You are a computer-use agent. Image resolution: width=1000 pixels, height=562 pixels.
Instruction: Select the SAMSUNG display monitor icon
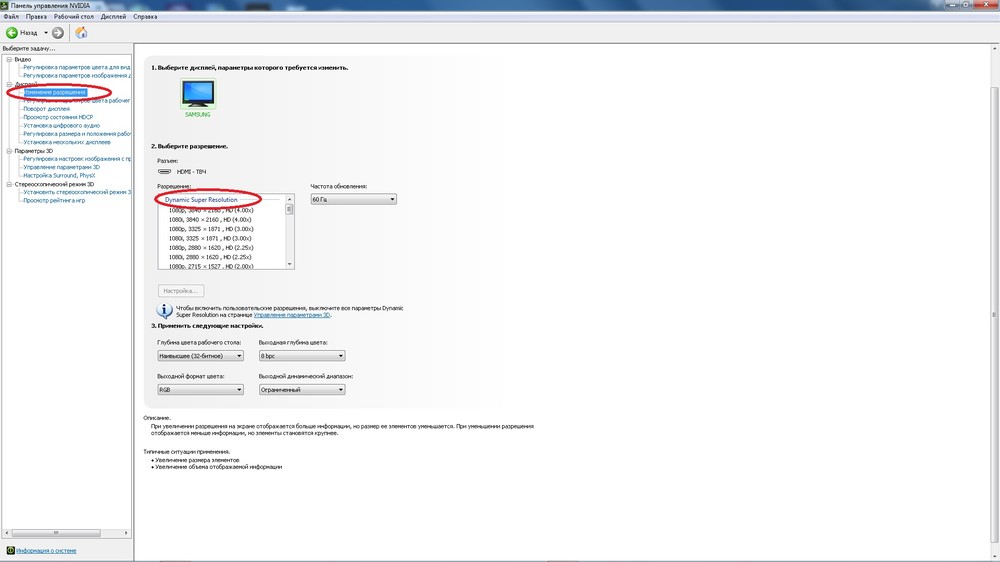(x=198, y=94)
